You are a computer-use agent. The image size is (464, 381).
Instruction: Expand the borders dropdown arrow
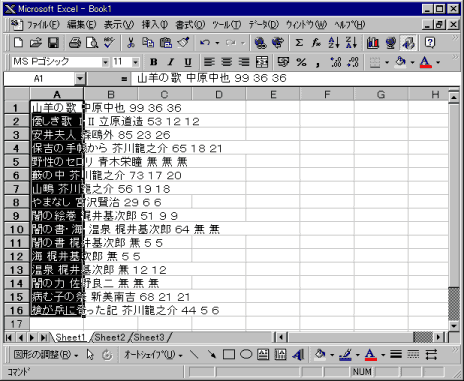click(387, 62)
